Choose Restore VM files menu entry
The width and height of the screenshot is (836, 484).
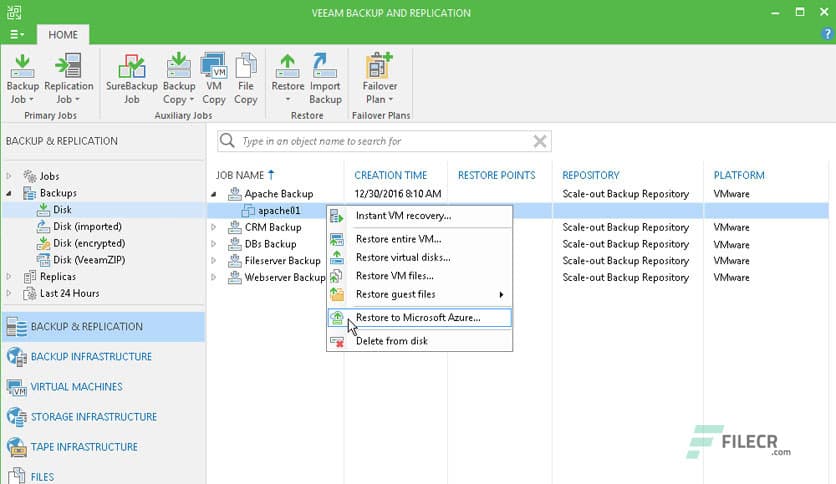click(x=420, y=276)
